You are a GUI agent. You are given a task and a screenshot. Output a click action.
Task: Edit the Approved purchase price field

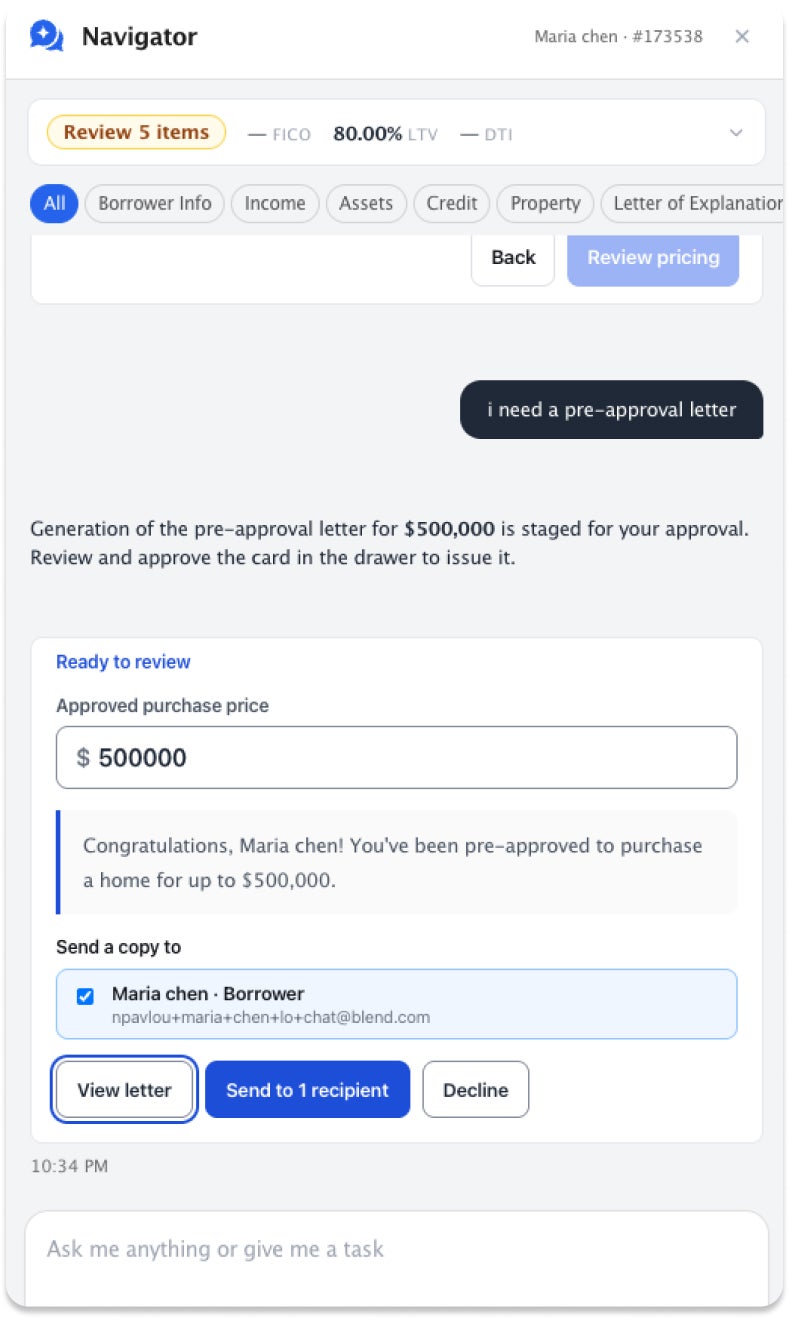tap(397, 758)
